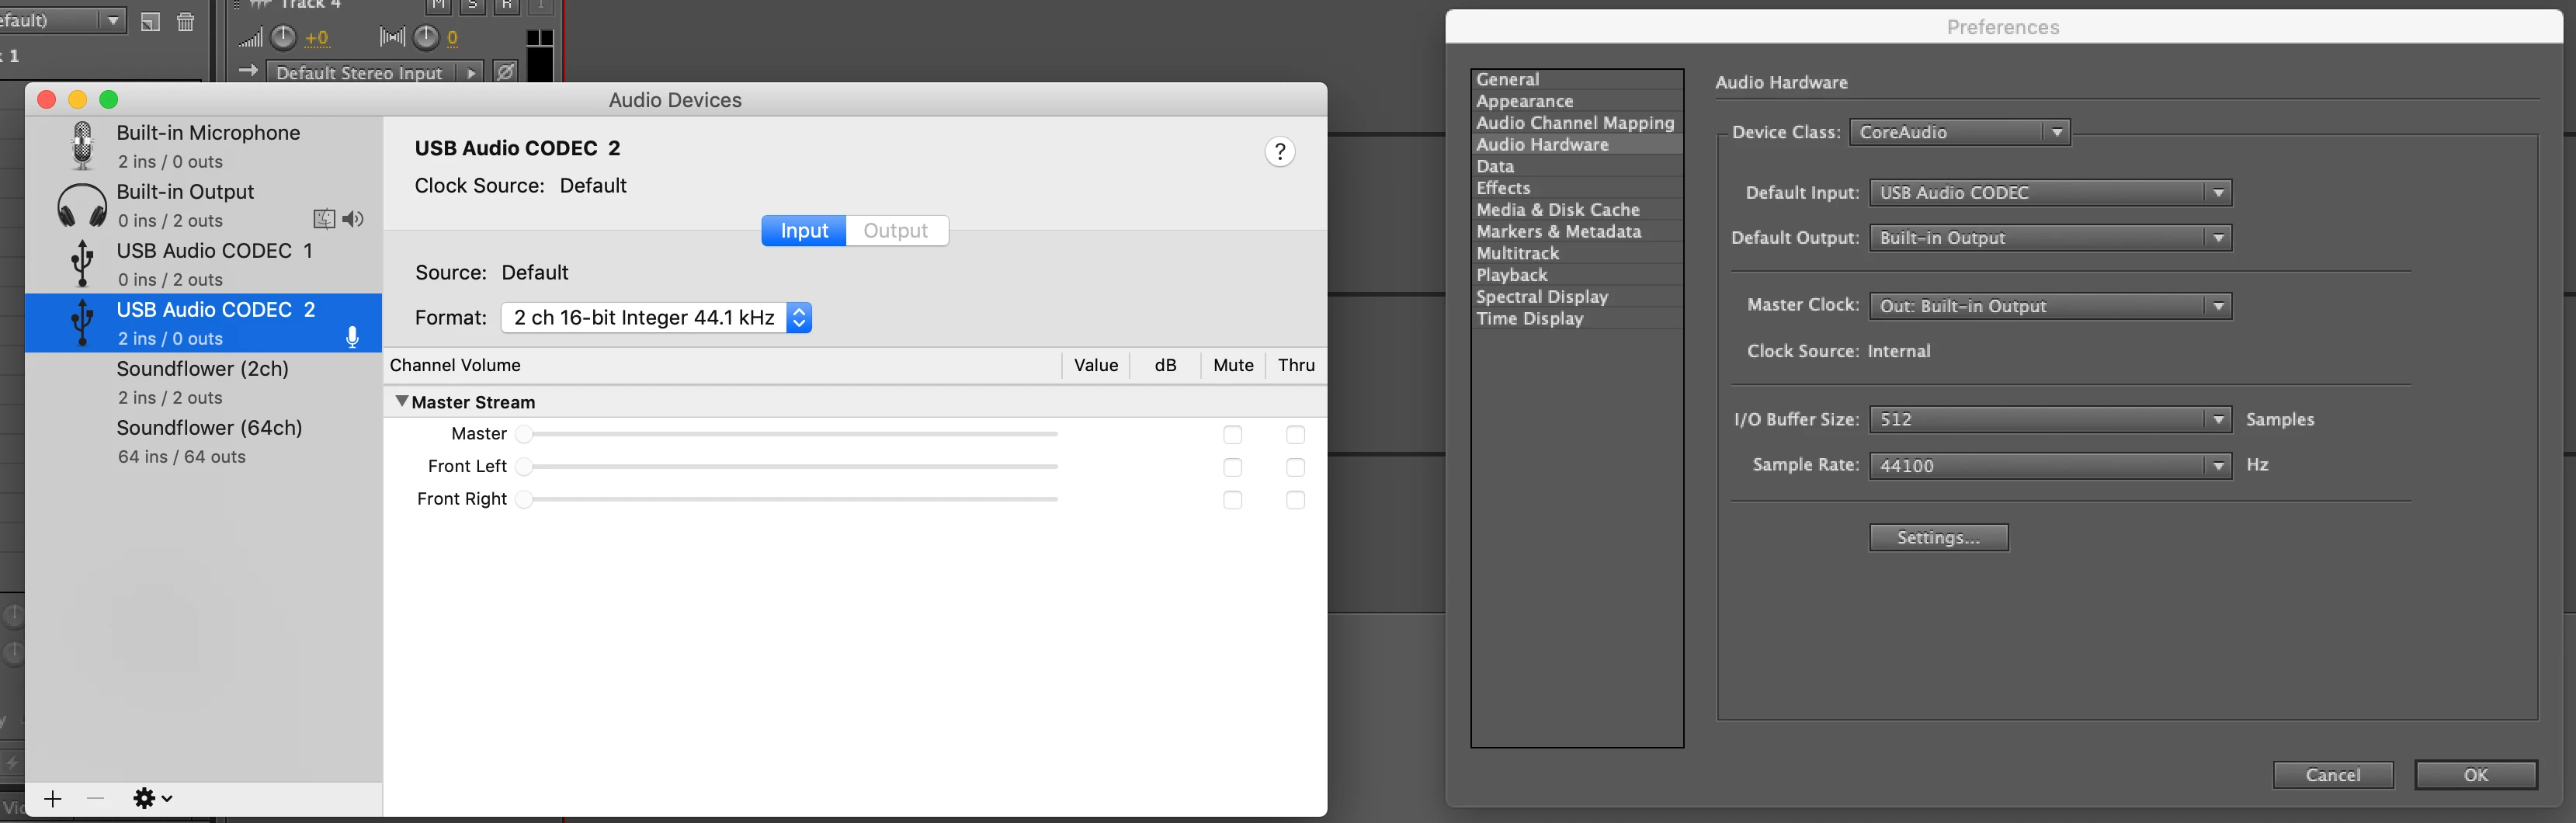
Task: Click the Track 4 level meter
Action: 540,55
